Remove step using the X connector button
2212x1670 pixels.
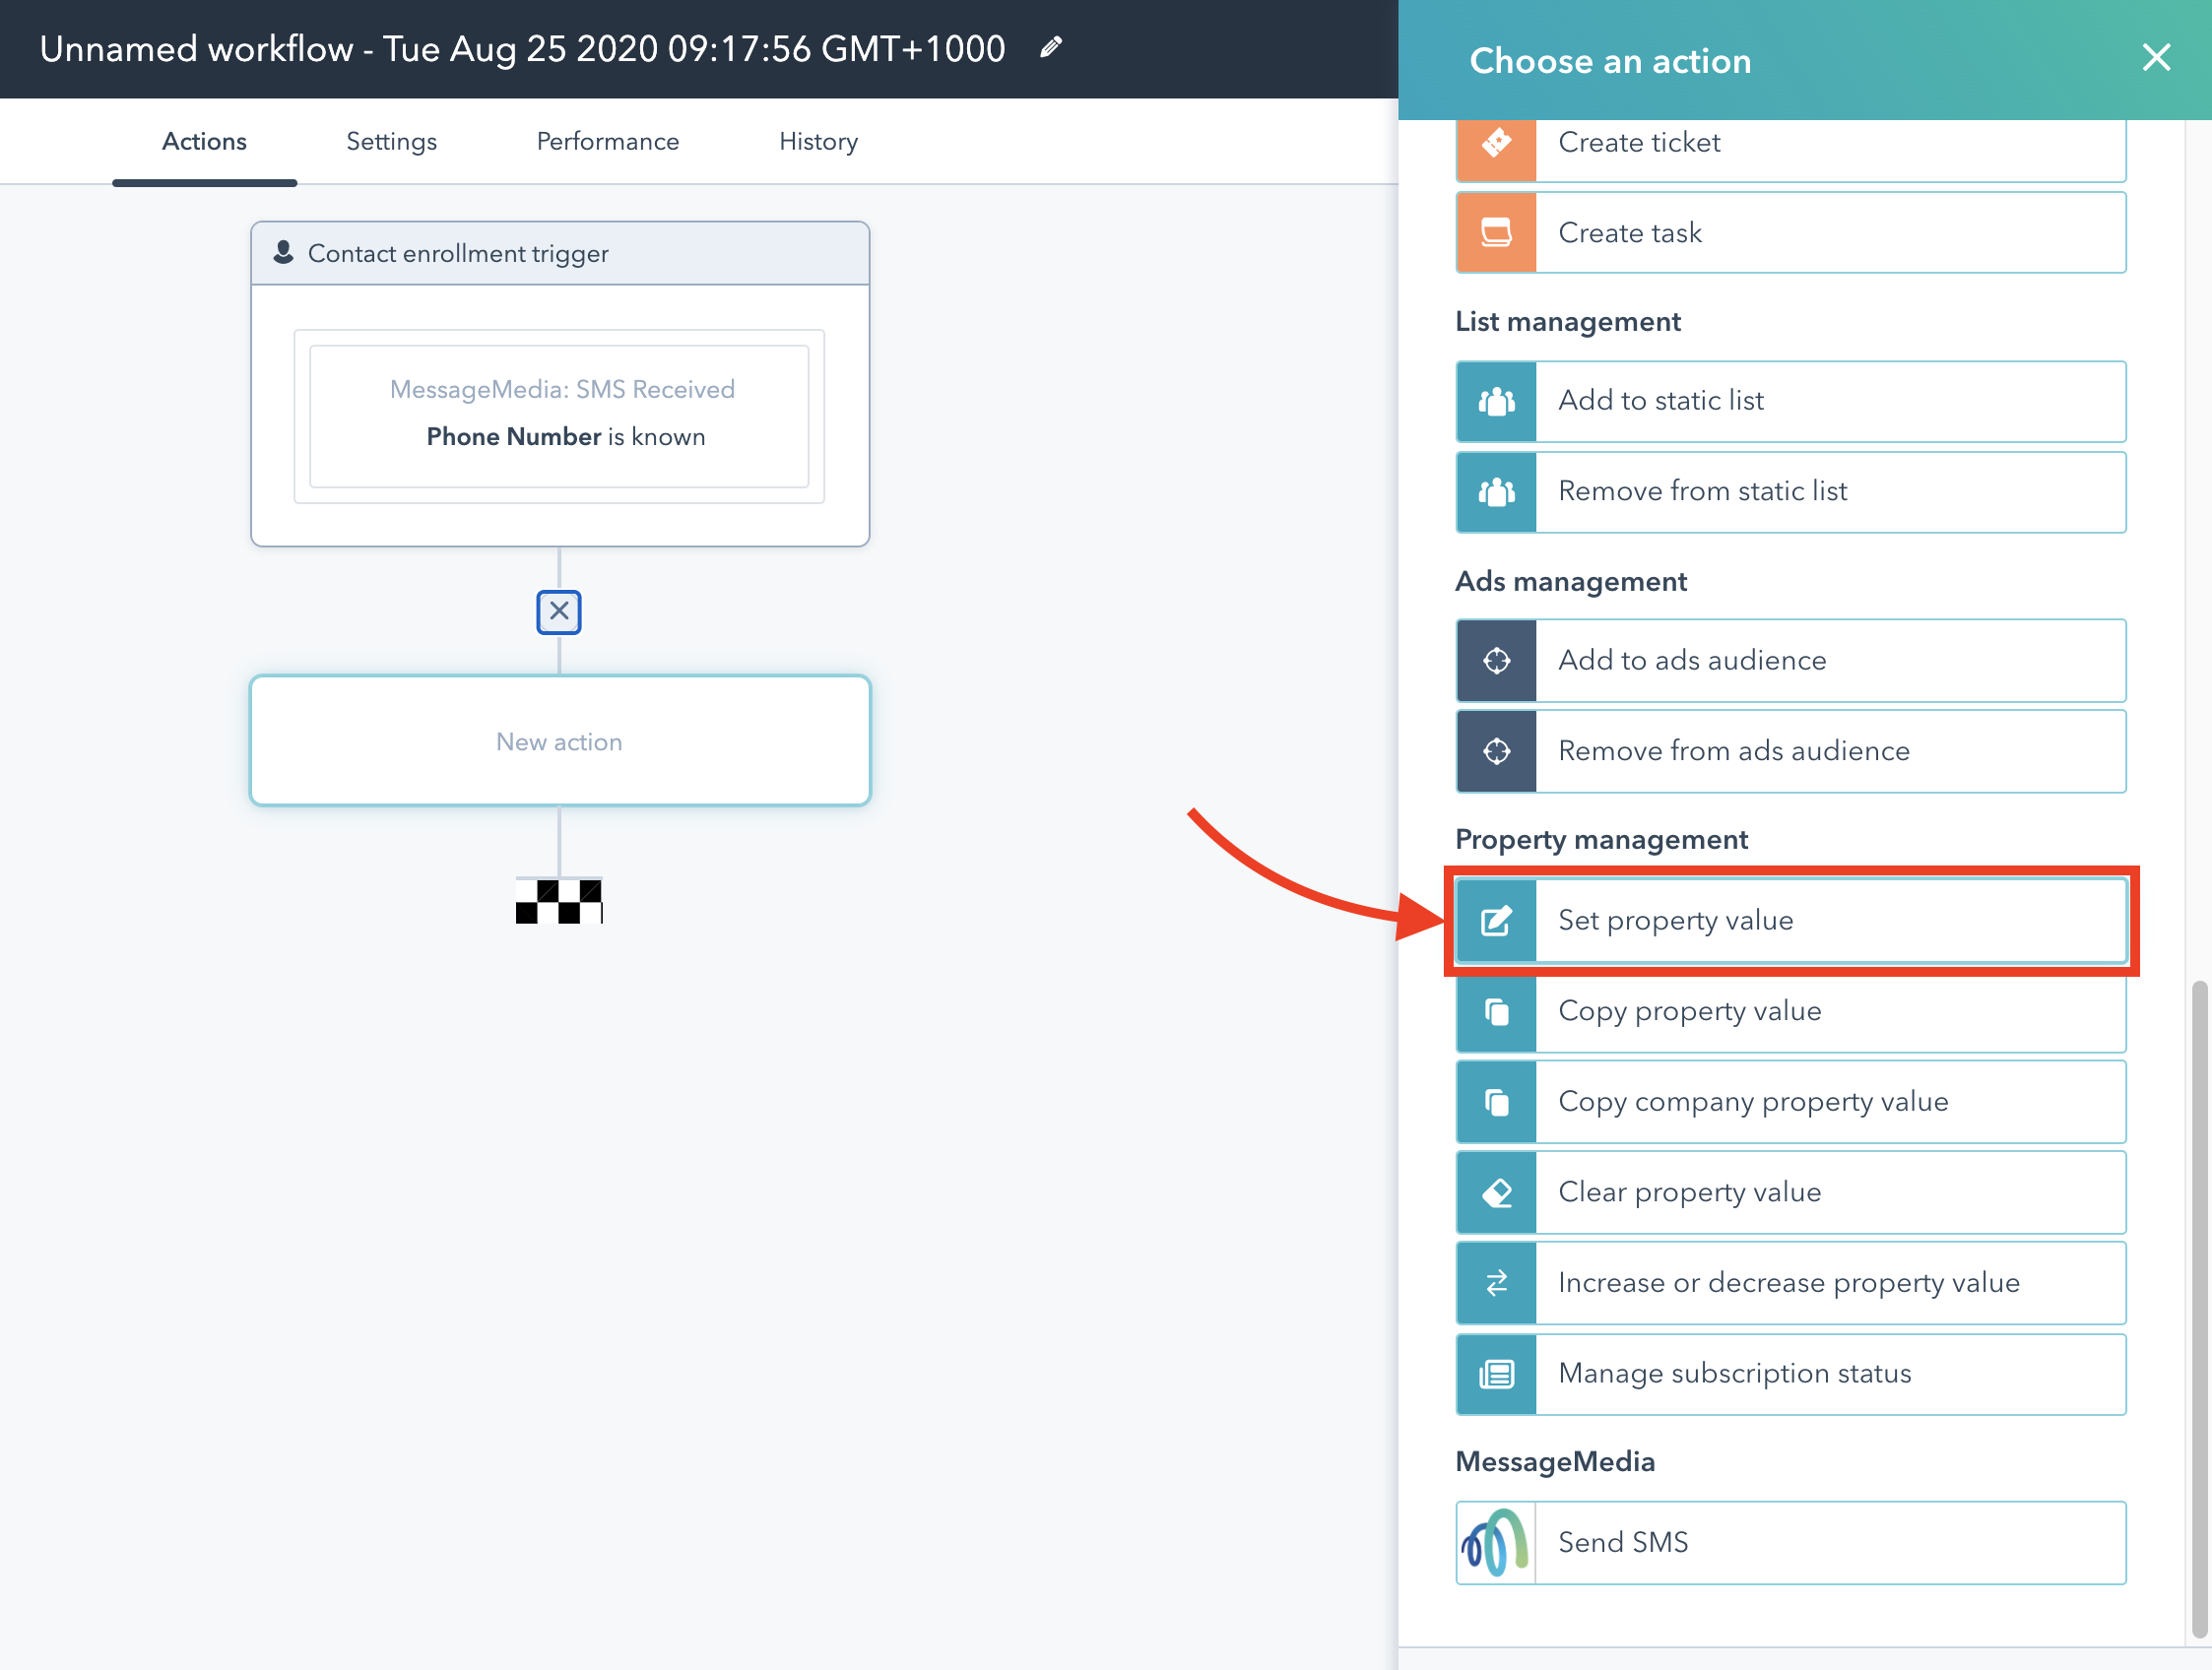(x=559, y=611)
